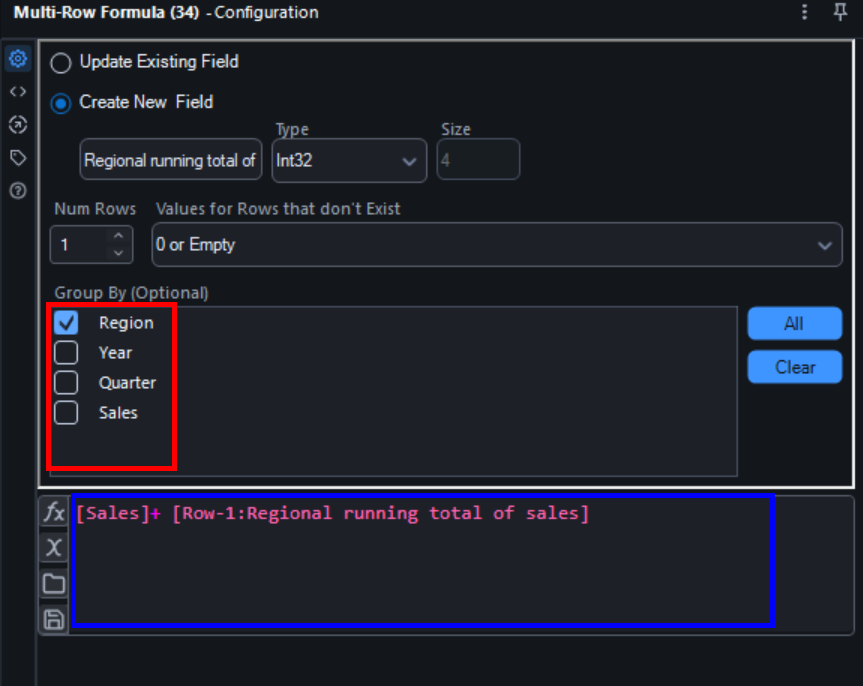Click in the expression editor formula
Image resolution: width=863 pixels, height=686 pixels.
[332, 513]
